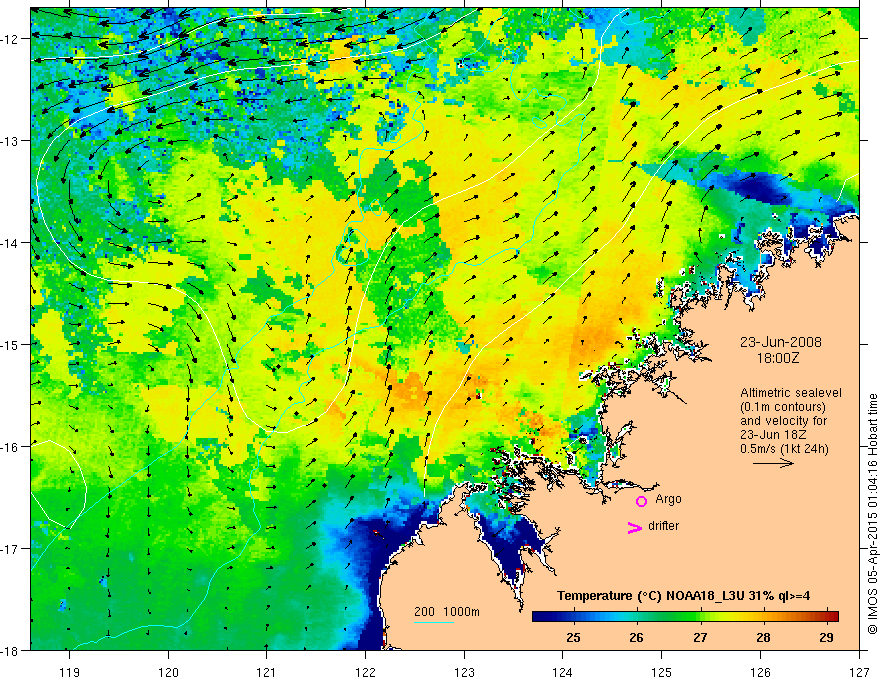
Task: Click the longitude axis label '123'
Action: pos(464,672)
